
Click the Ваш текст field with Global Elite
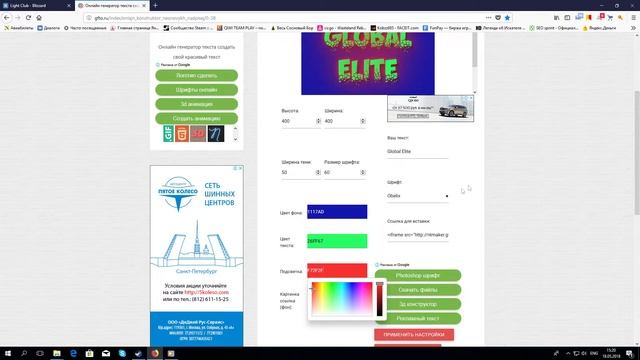418,151
